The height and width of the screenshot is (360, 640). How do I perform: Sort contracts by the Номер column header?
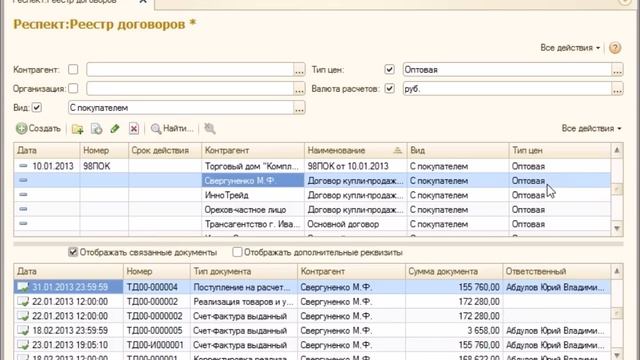104,150
